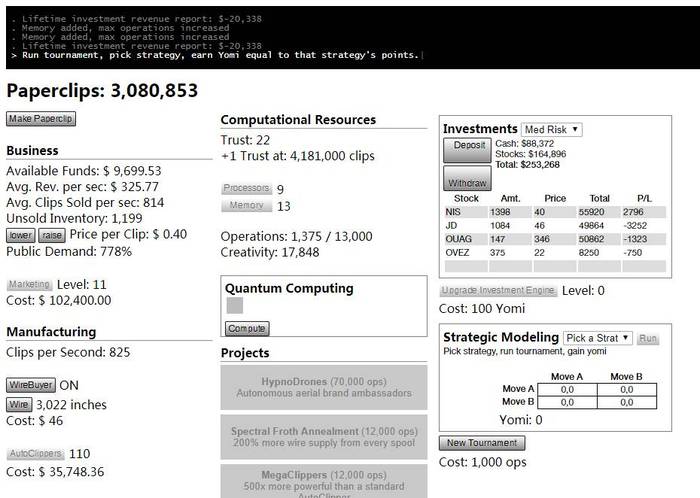Purchase another AutoClipper

[35, 453]
